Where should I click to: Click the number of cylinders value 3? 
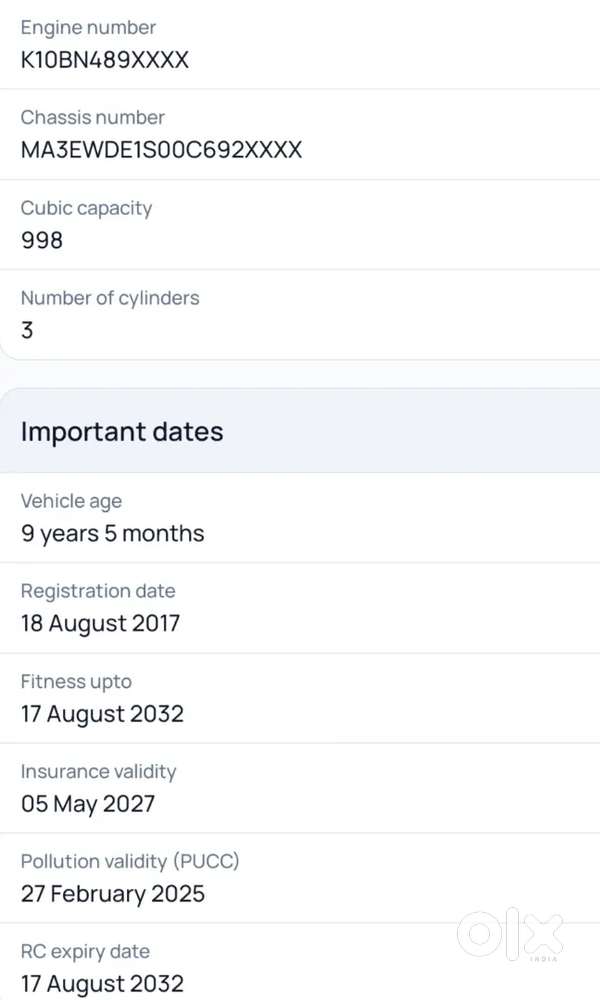pos(27,330)
